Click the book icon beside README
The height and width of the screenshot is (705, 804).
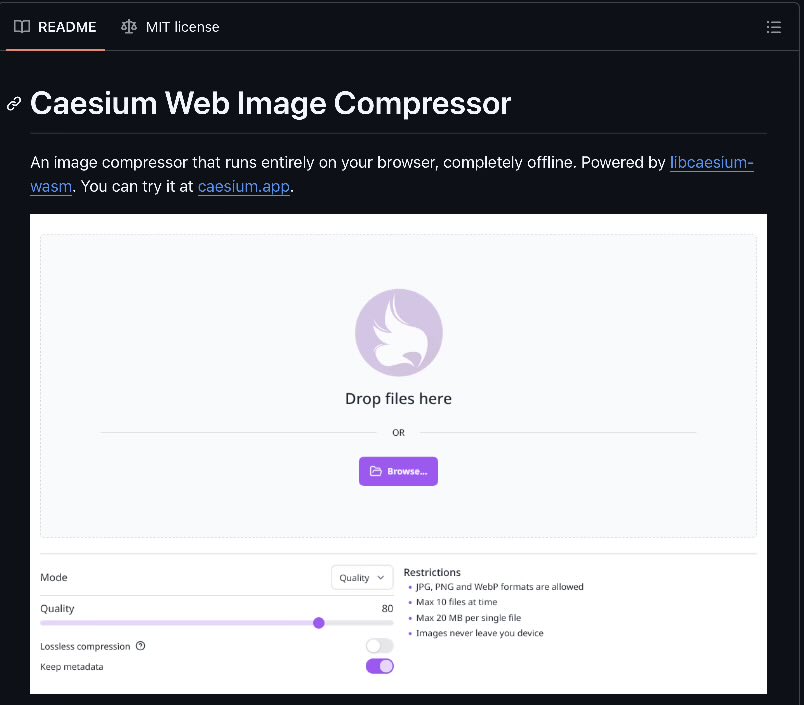22,27
